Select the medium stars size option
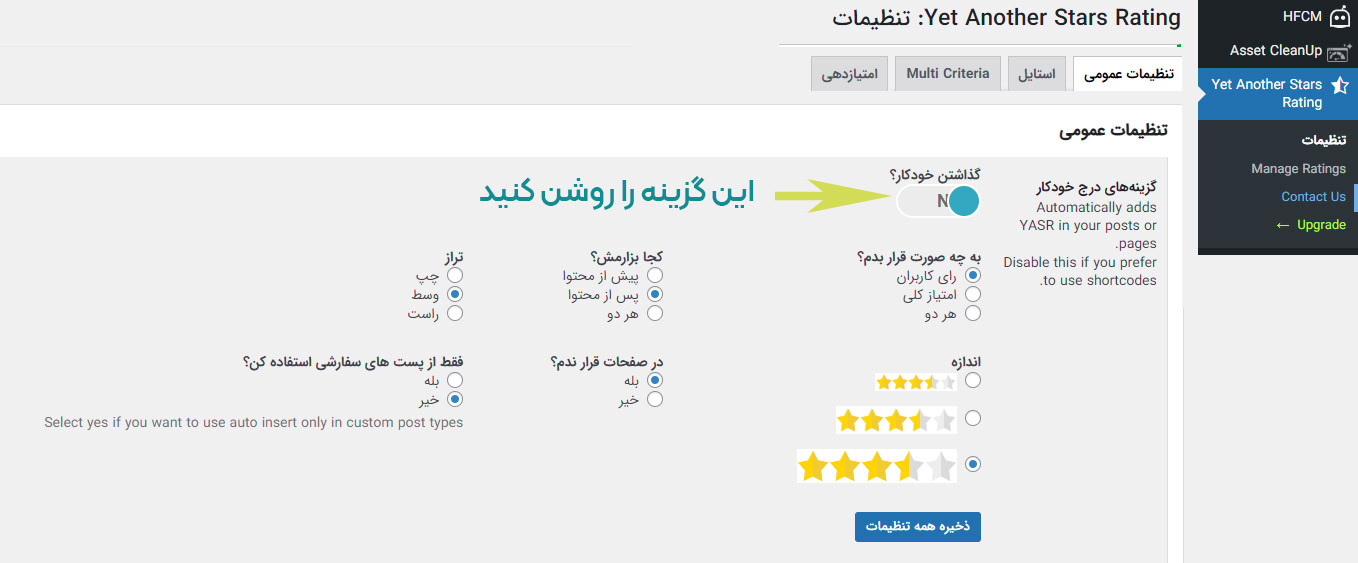The width and height of the screenshot is (1358, 563). (973, 418)
